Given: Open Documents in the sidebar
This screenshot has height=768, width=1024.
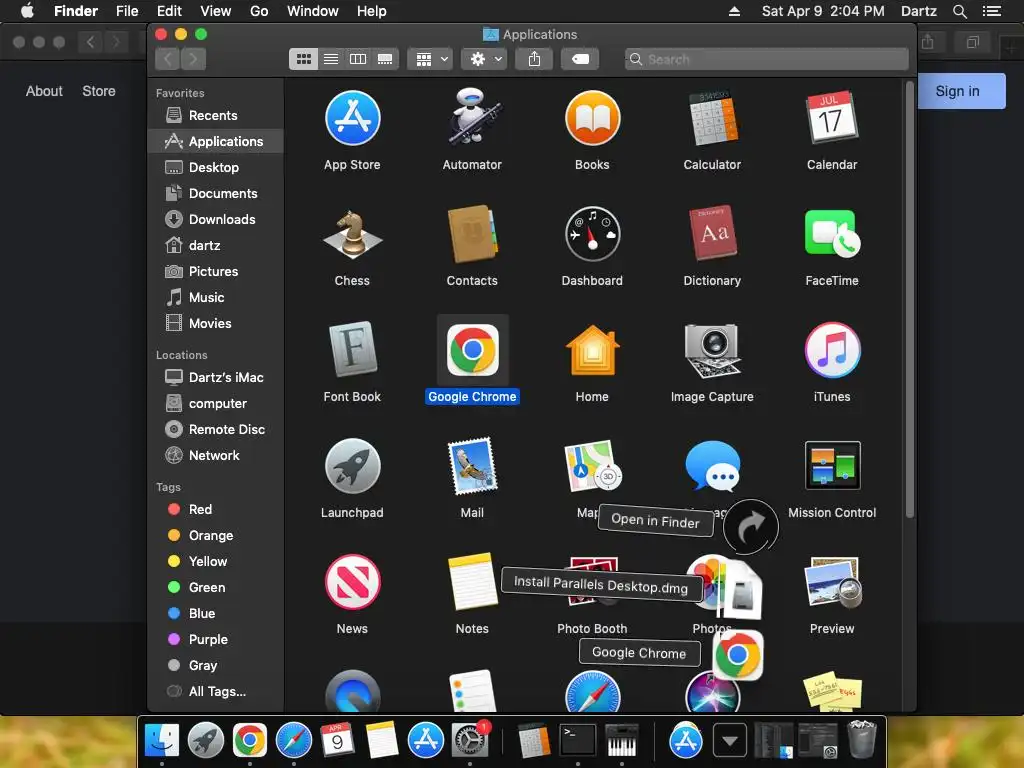Looking at the screenshot, I should point(216,194).
